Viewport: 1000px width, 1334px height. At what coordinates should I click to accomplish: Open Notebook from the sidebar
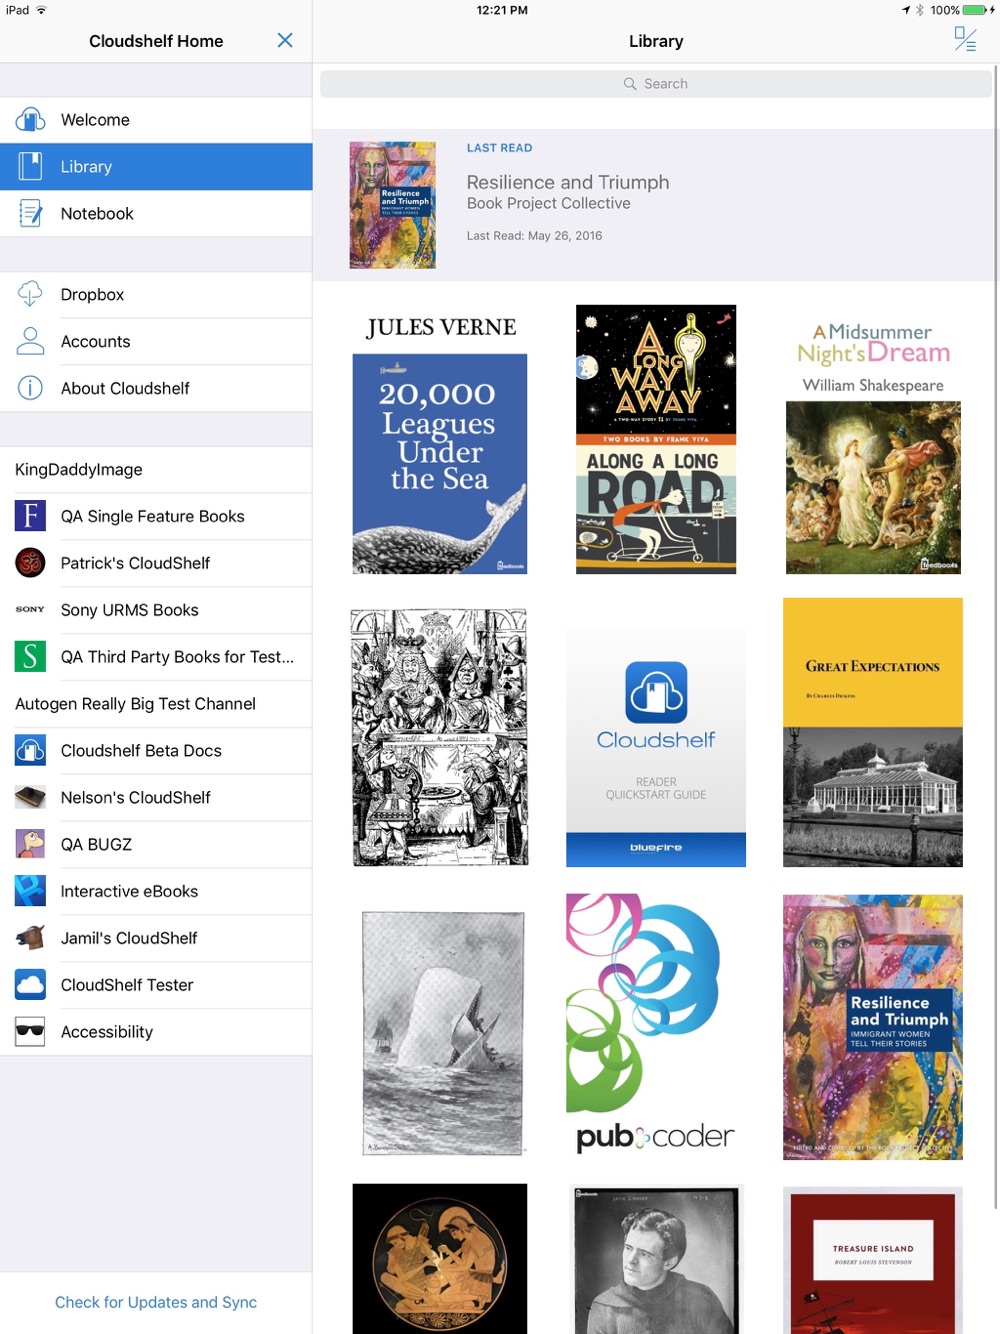(x=156, y=213)
